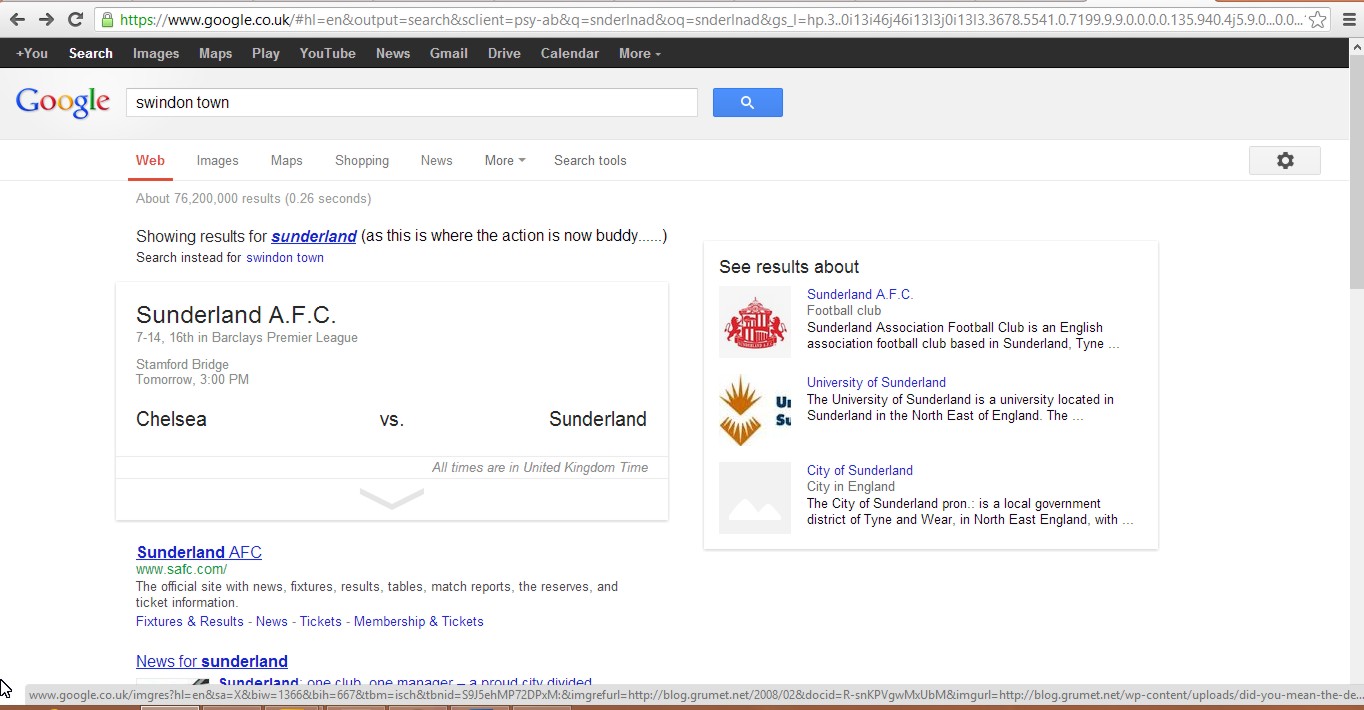This screenshot has height=710, width=1364.
Task: Bookmark this page with the star icon
Action: click(x=1317, y=20)
